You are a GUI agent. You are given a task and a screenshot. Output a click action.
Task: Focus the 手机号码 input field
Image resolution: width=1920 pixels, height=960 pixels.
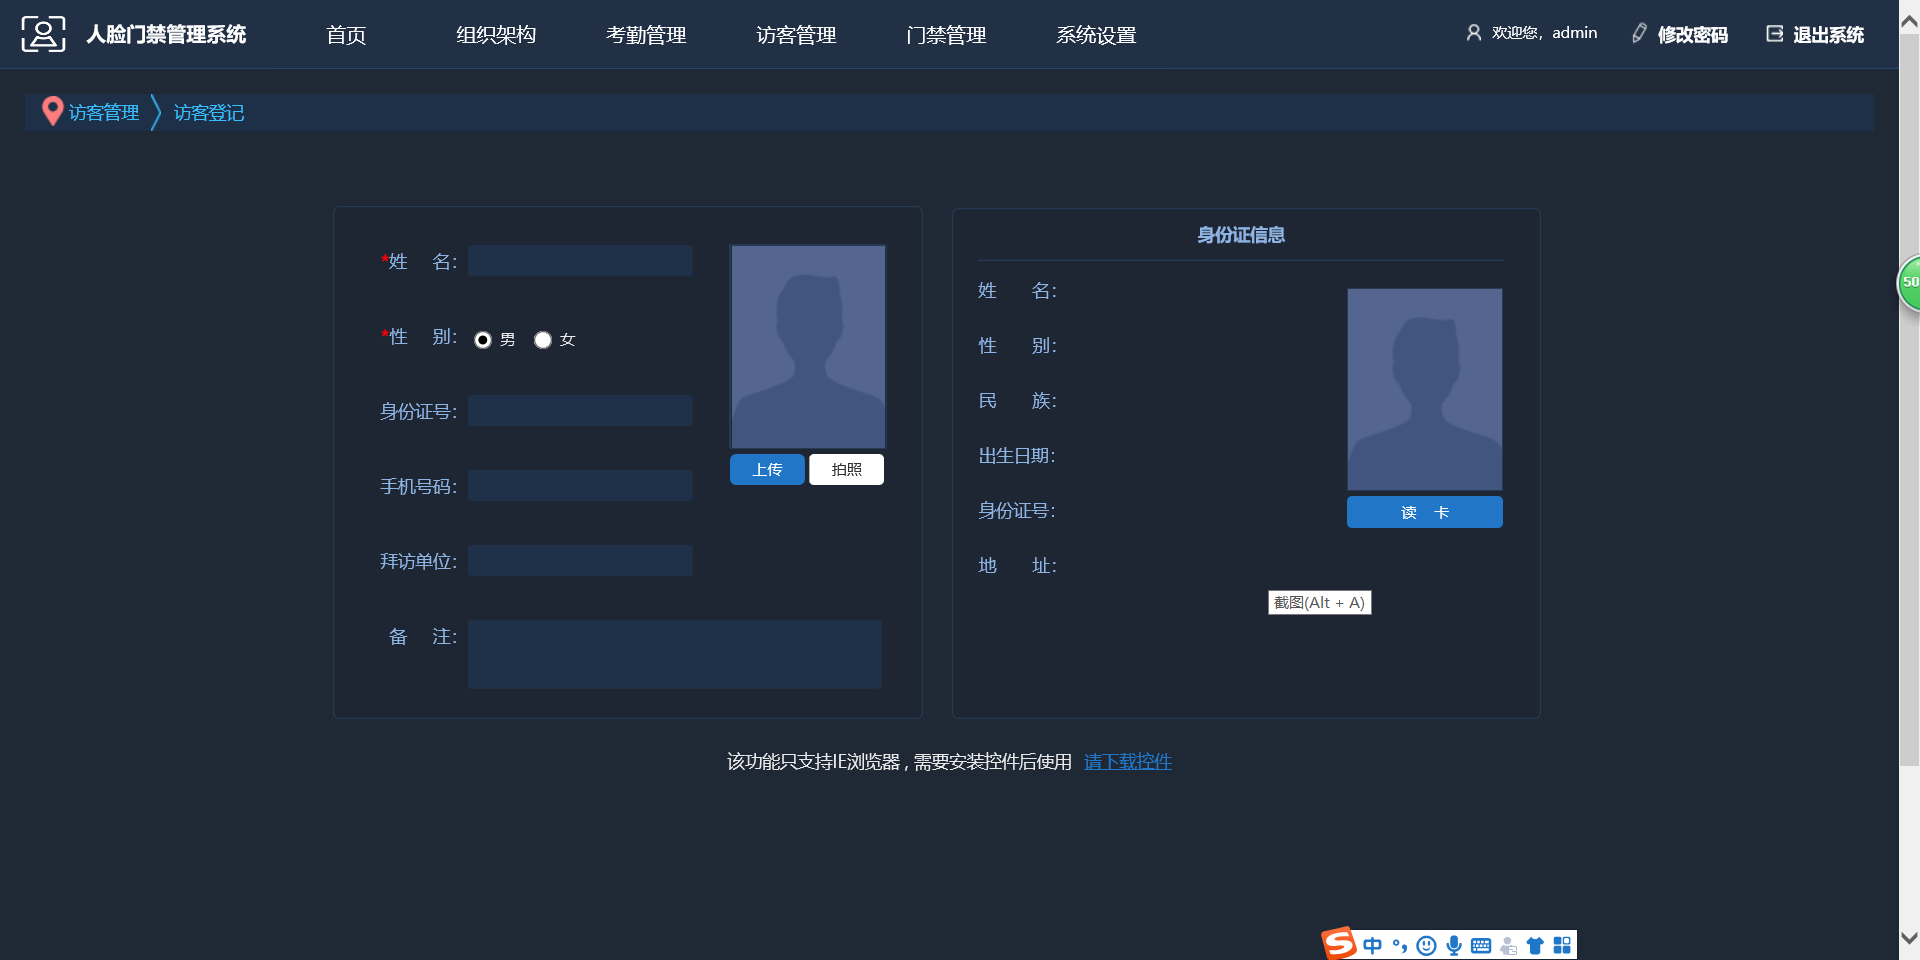580,486
